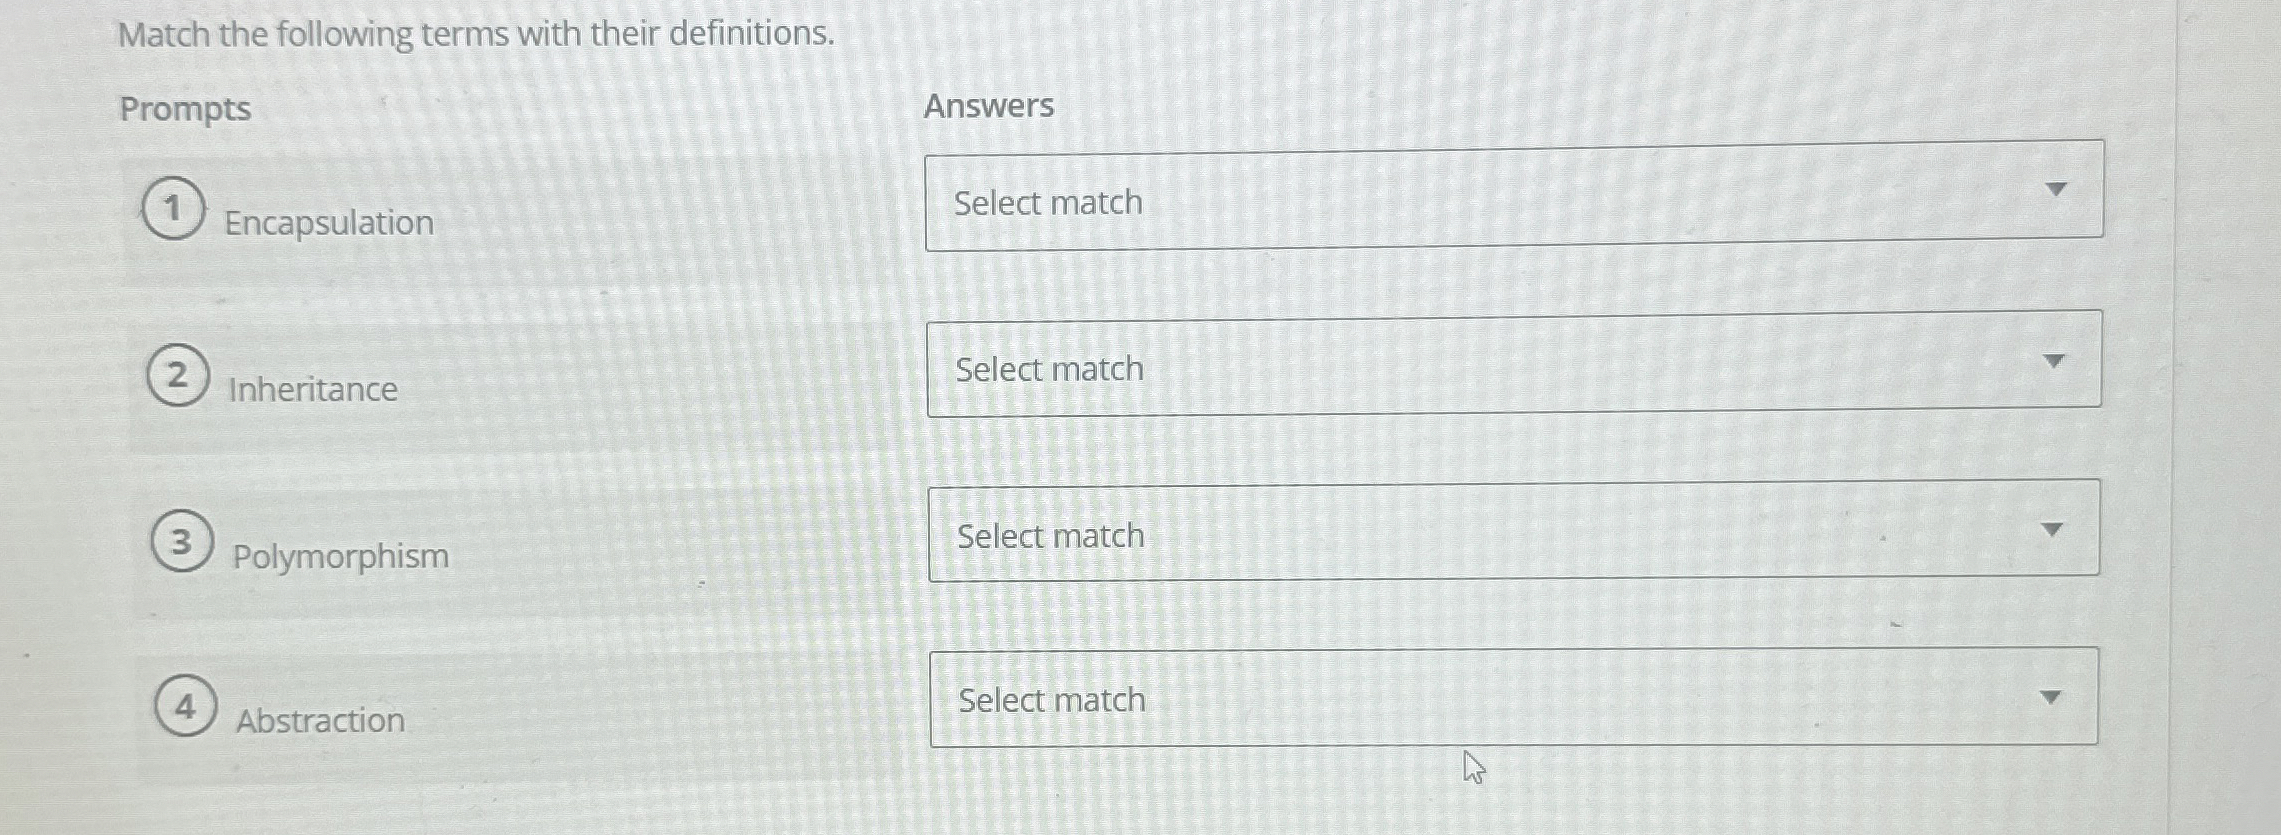Click the dropdown arrow for Polymorphism's answer
The height and width of the screenshot is (835, 2281).
(2050, 528)
